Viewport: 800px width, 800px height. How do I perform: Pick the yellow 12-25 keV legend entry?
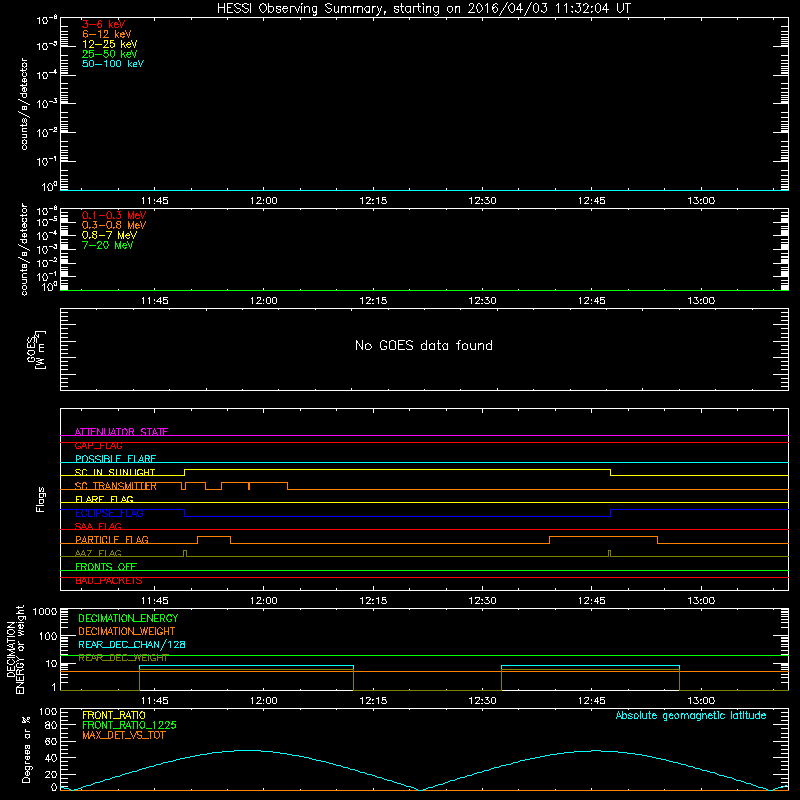[109, 44]
